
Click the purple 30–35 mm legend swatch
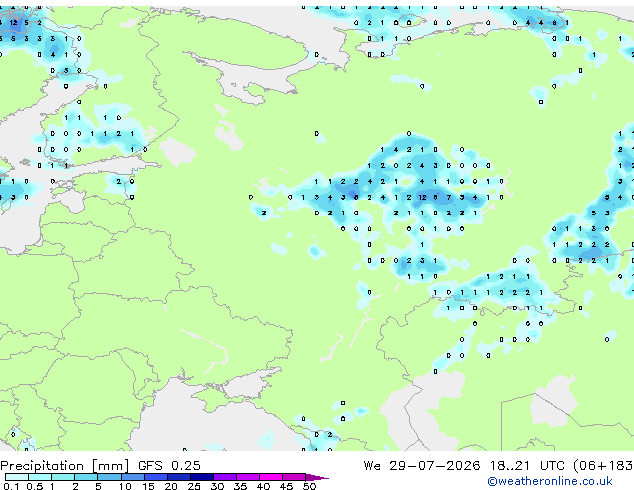(224, 477)
